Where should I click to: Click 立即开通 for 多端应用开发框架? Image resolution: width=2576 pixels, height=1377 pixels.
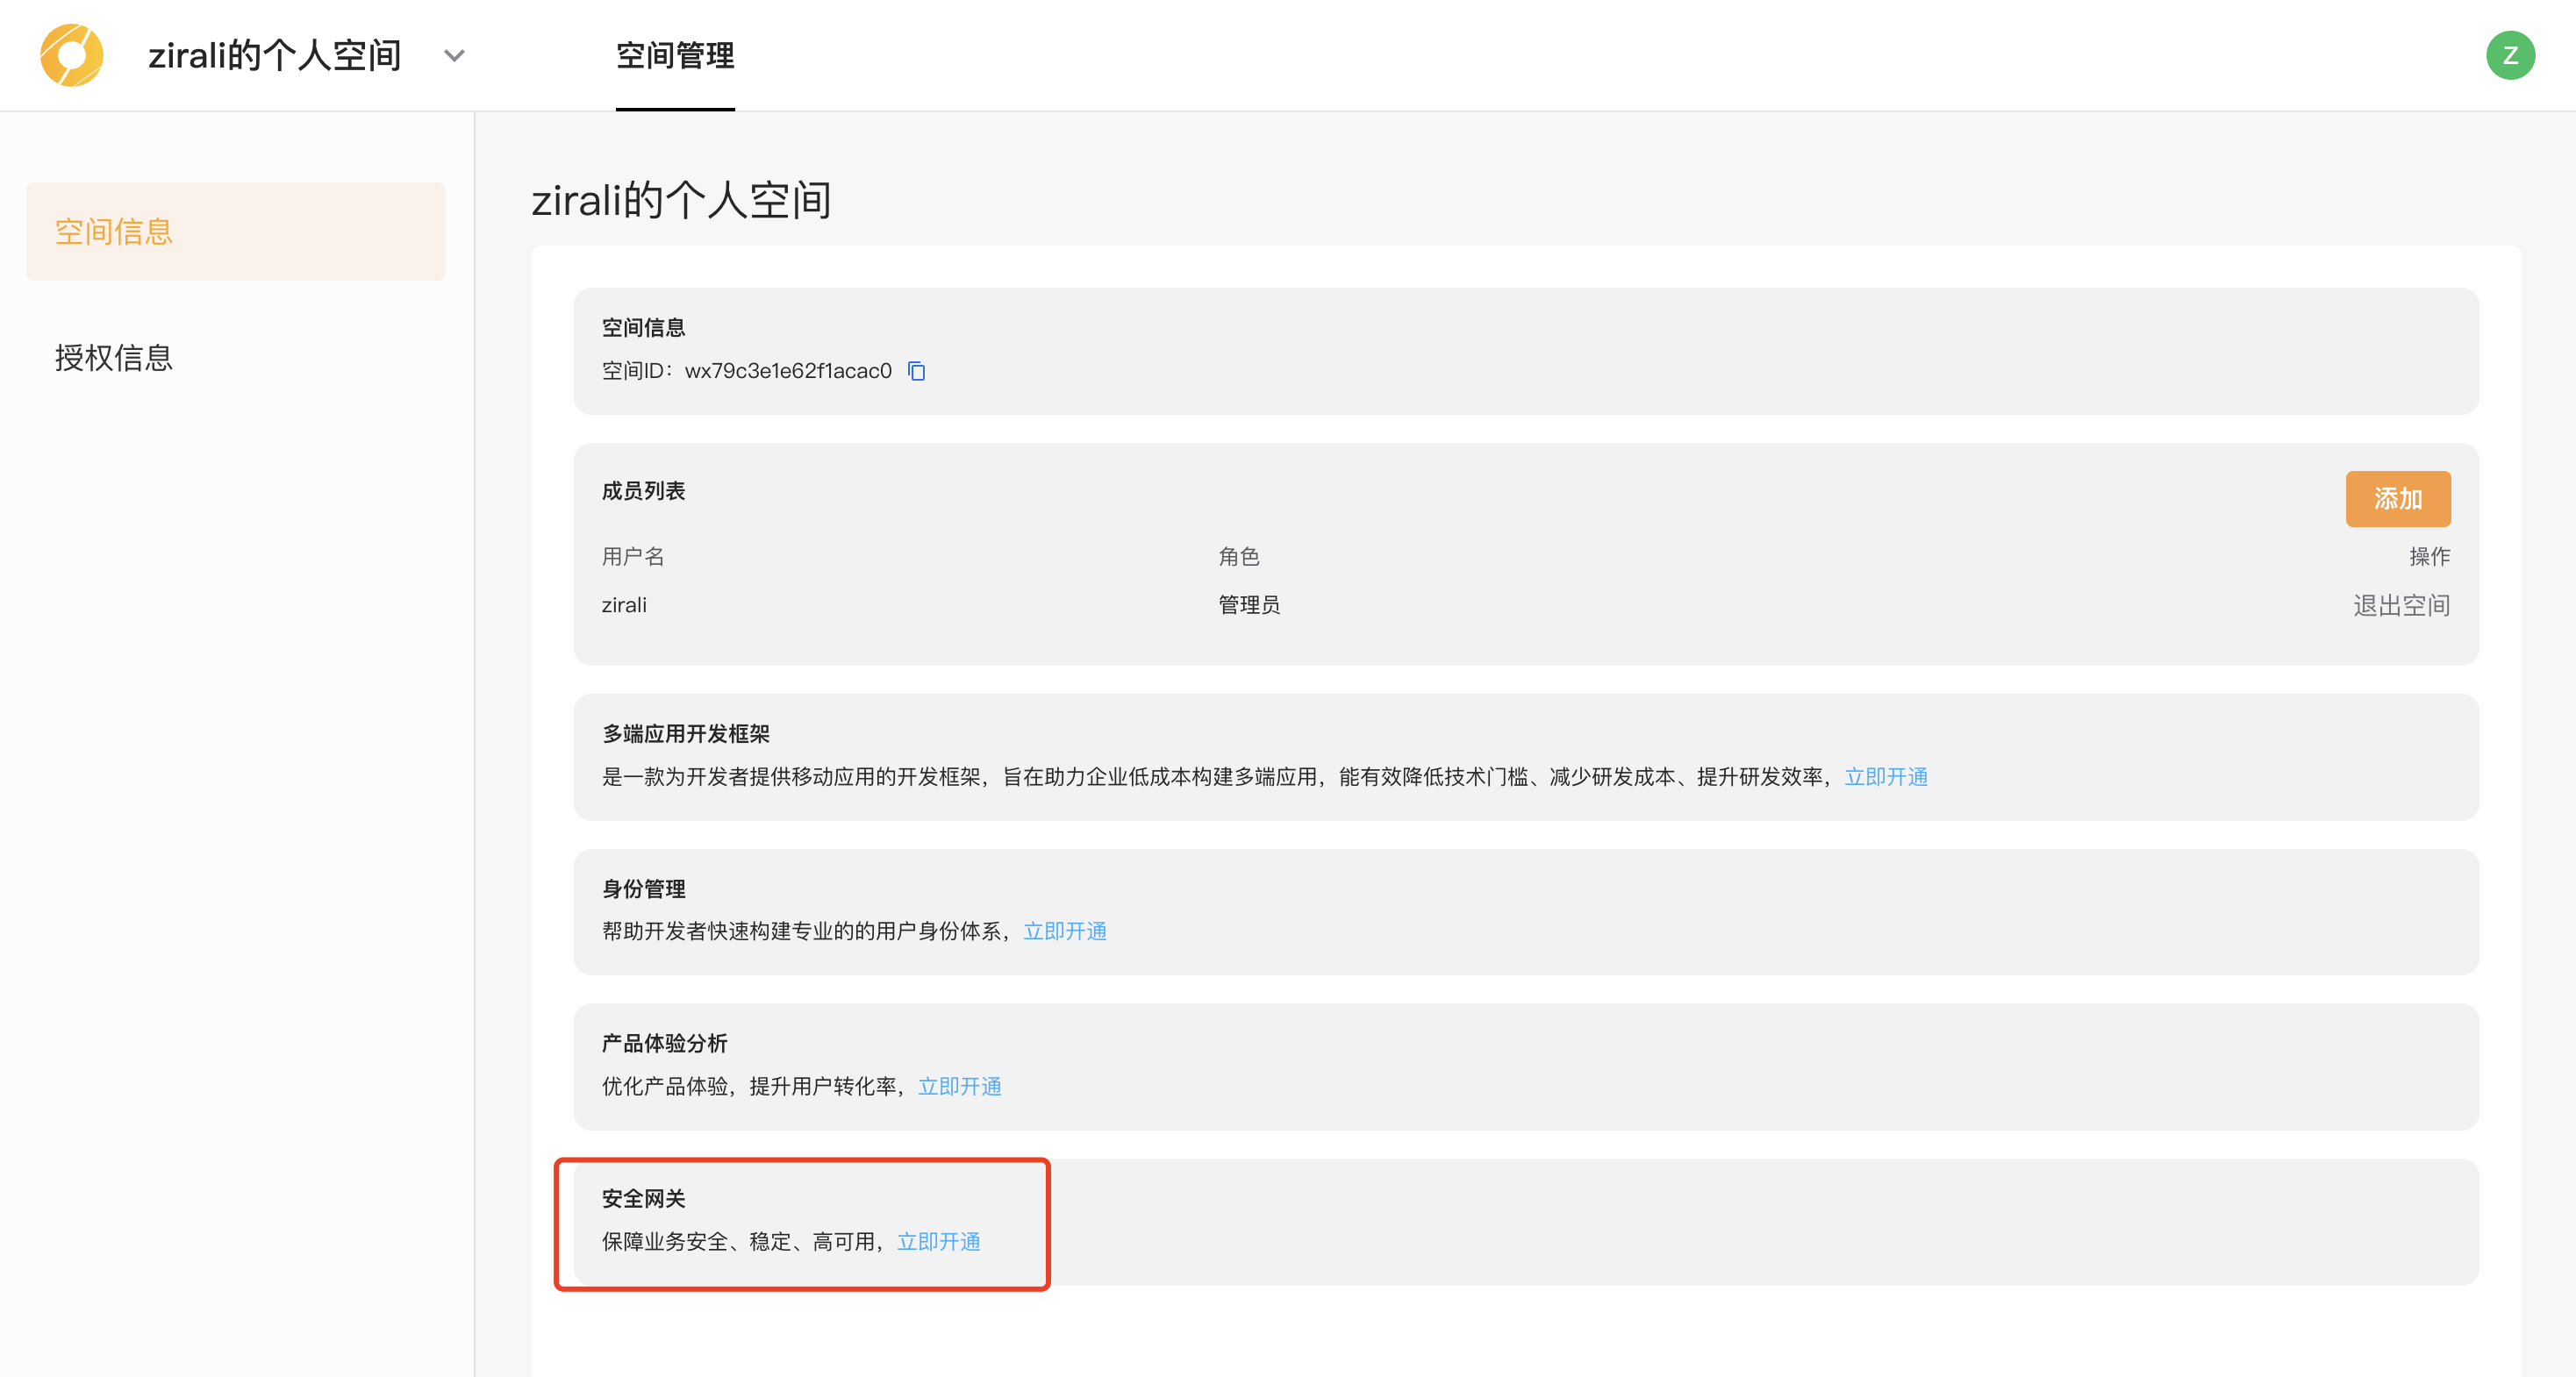tap(1885, 777)
